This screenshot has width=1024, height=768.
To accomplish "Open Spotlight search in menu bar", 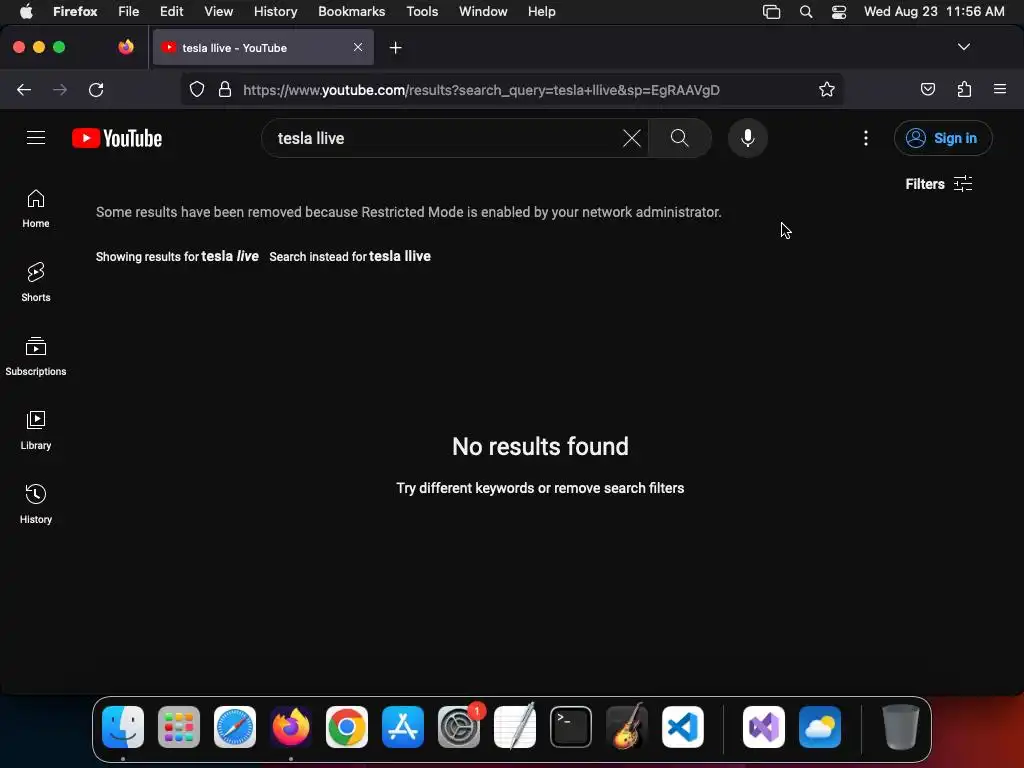I will coord(806,12).
